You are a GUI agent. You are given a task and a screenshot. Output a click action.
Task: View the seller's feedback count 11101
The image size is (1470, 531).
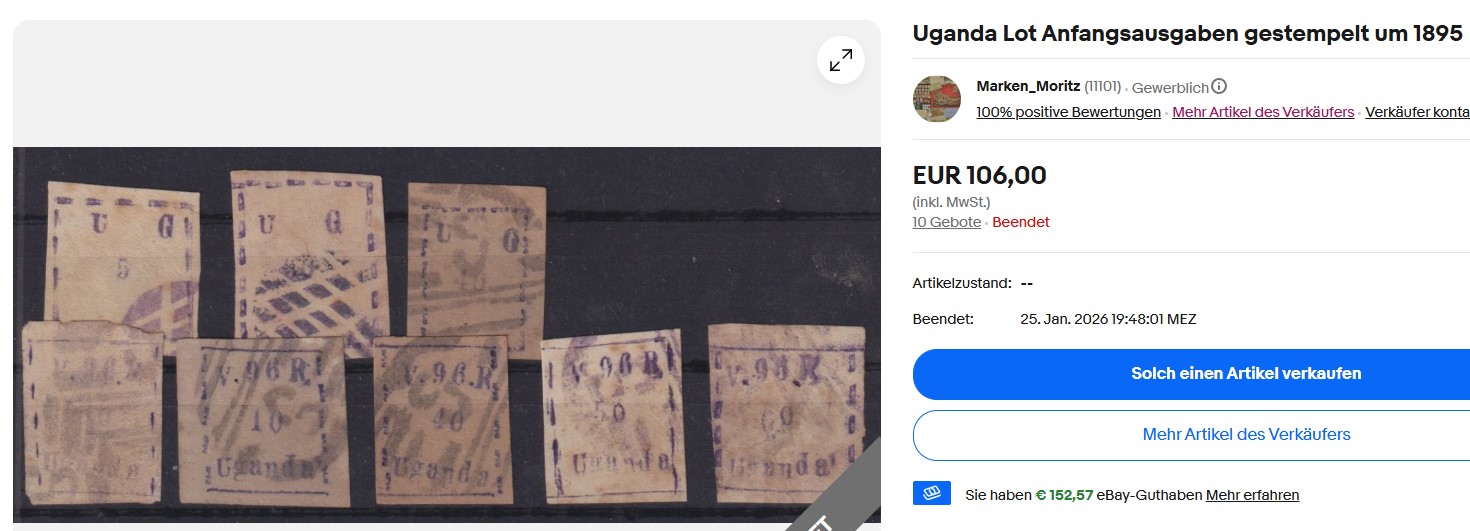tap(1103, 87)
